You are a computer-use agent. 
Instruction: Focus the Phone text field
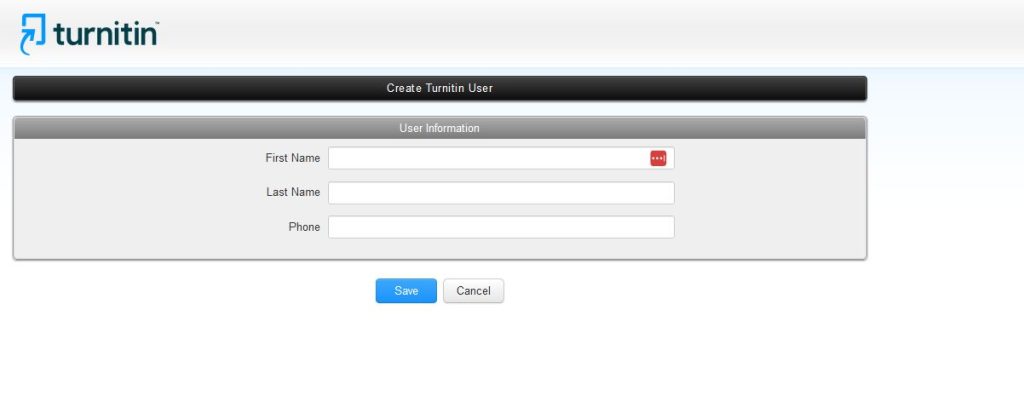[501, 227]
